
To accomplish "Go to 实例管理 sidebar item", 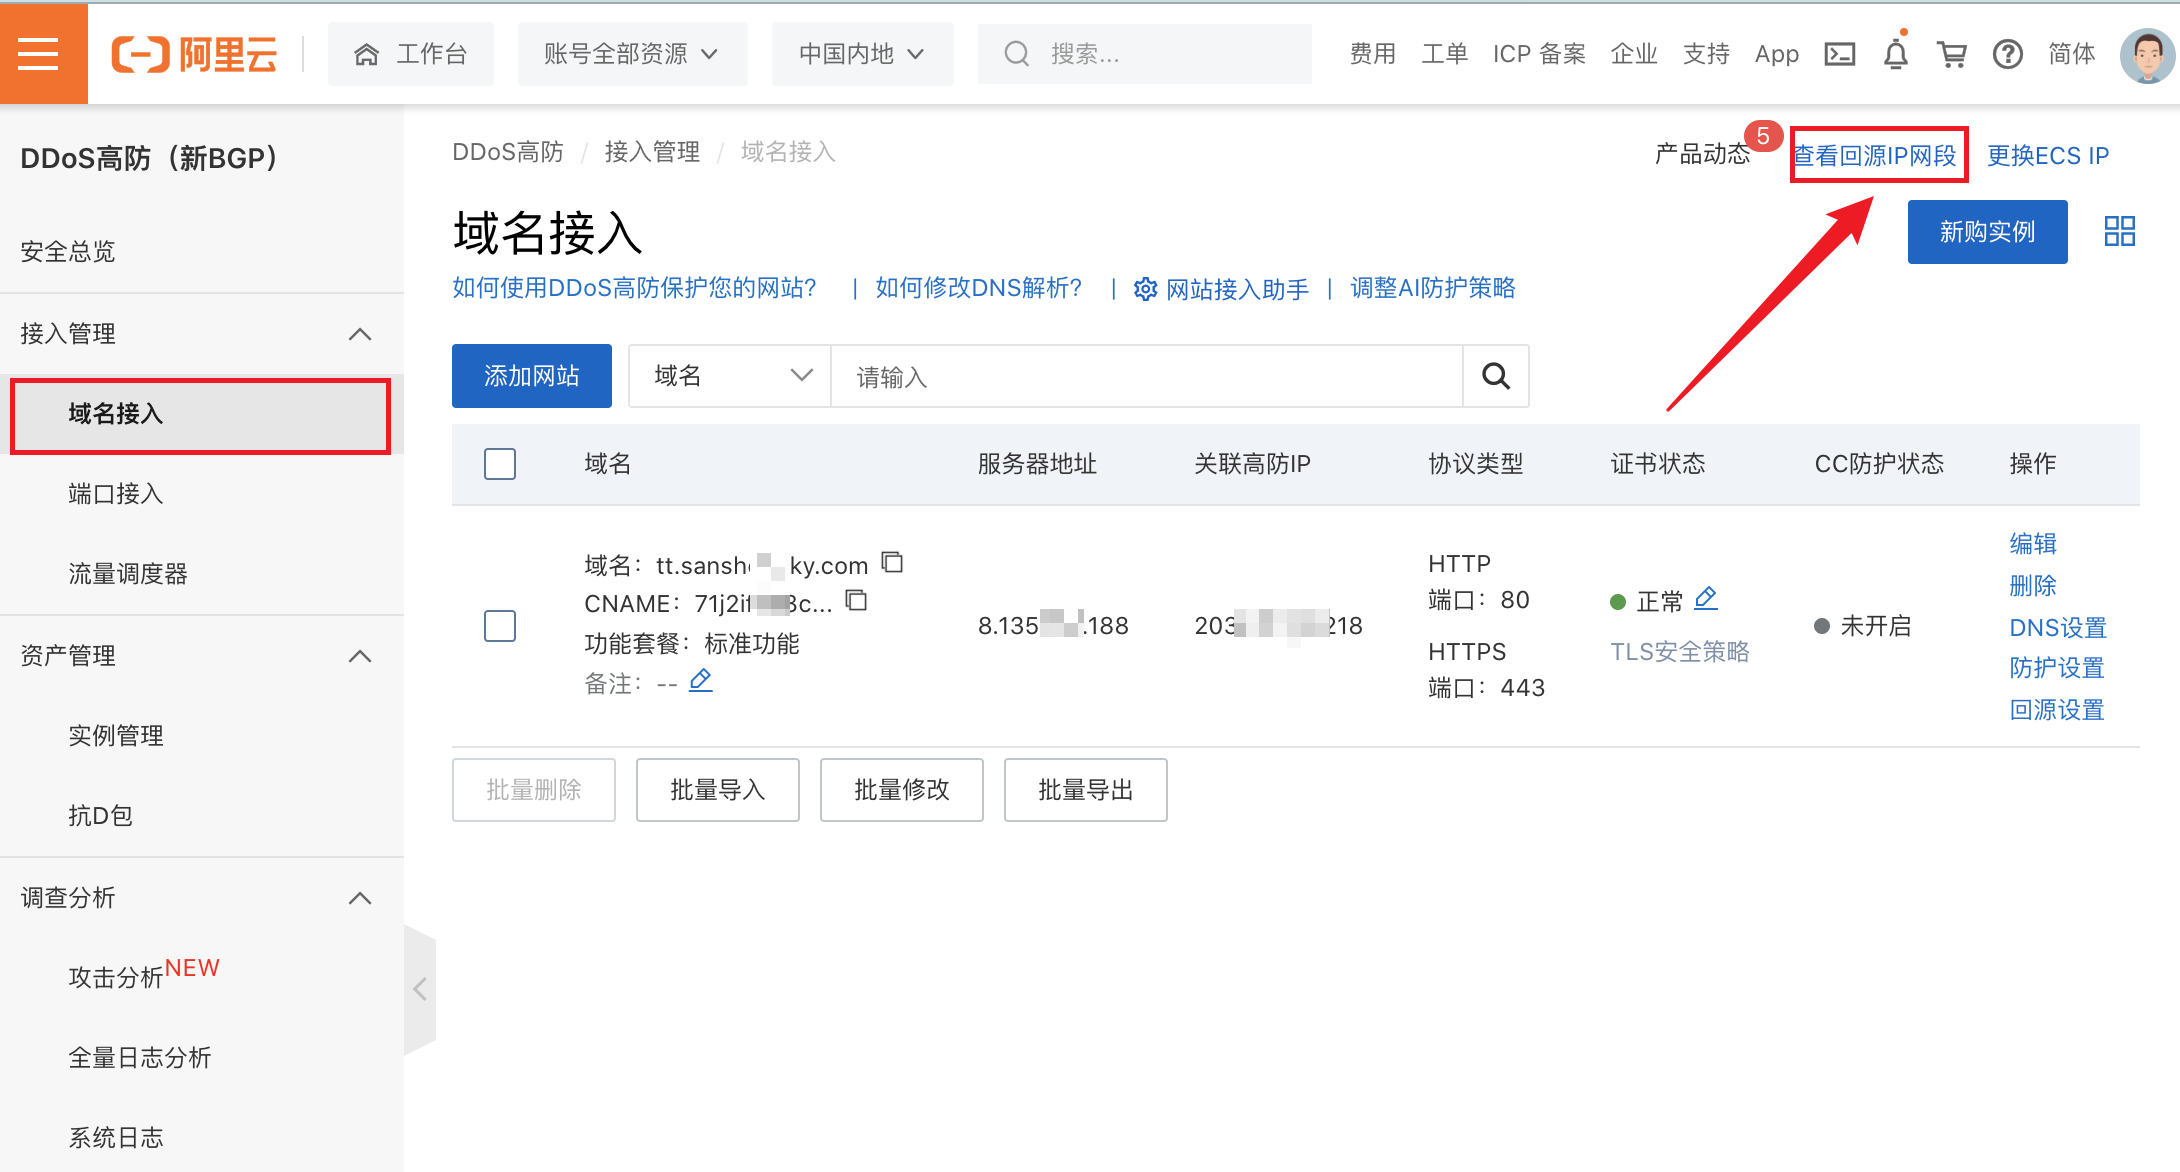I will 115,736.
